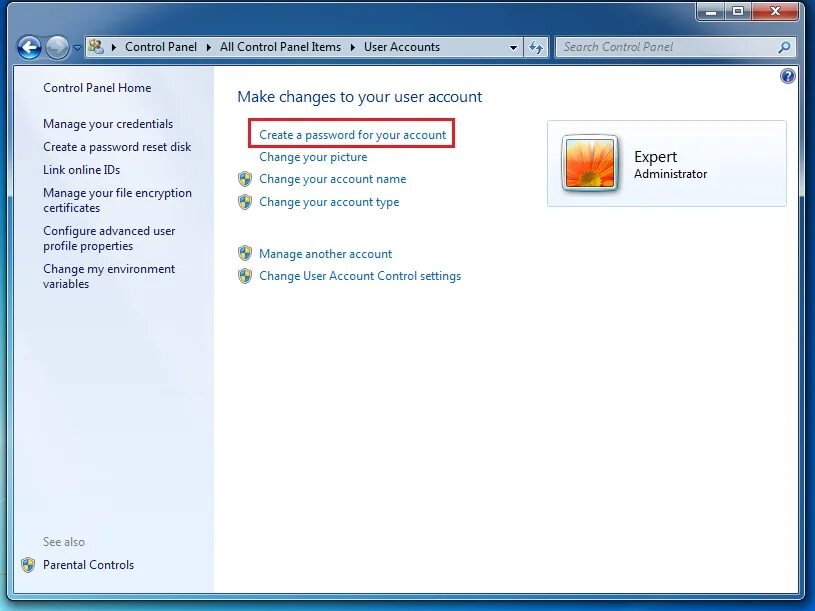
Task: Expand arrow after All Control Panel Items
Action: pos(352,47)
